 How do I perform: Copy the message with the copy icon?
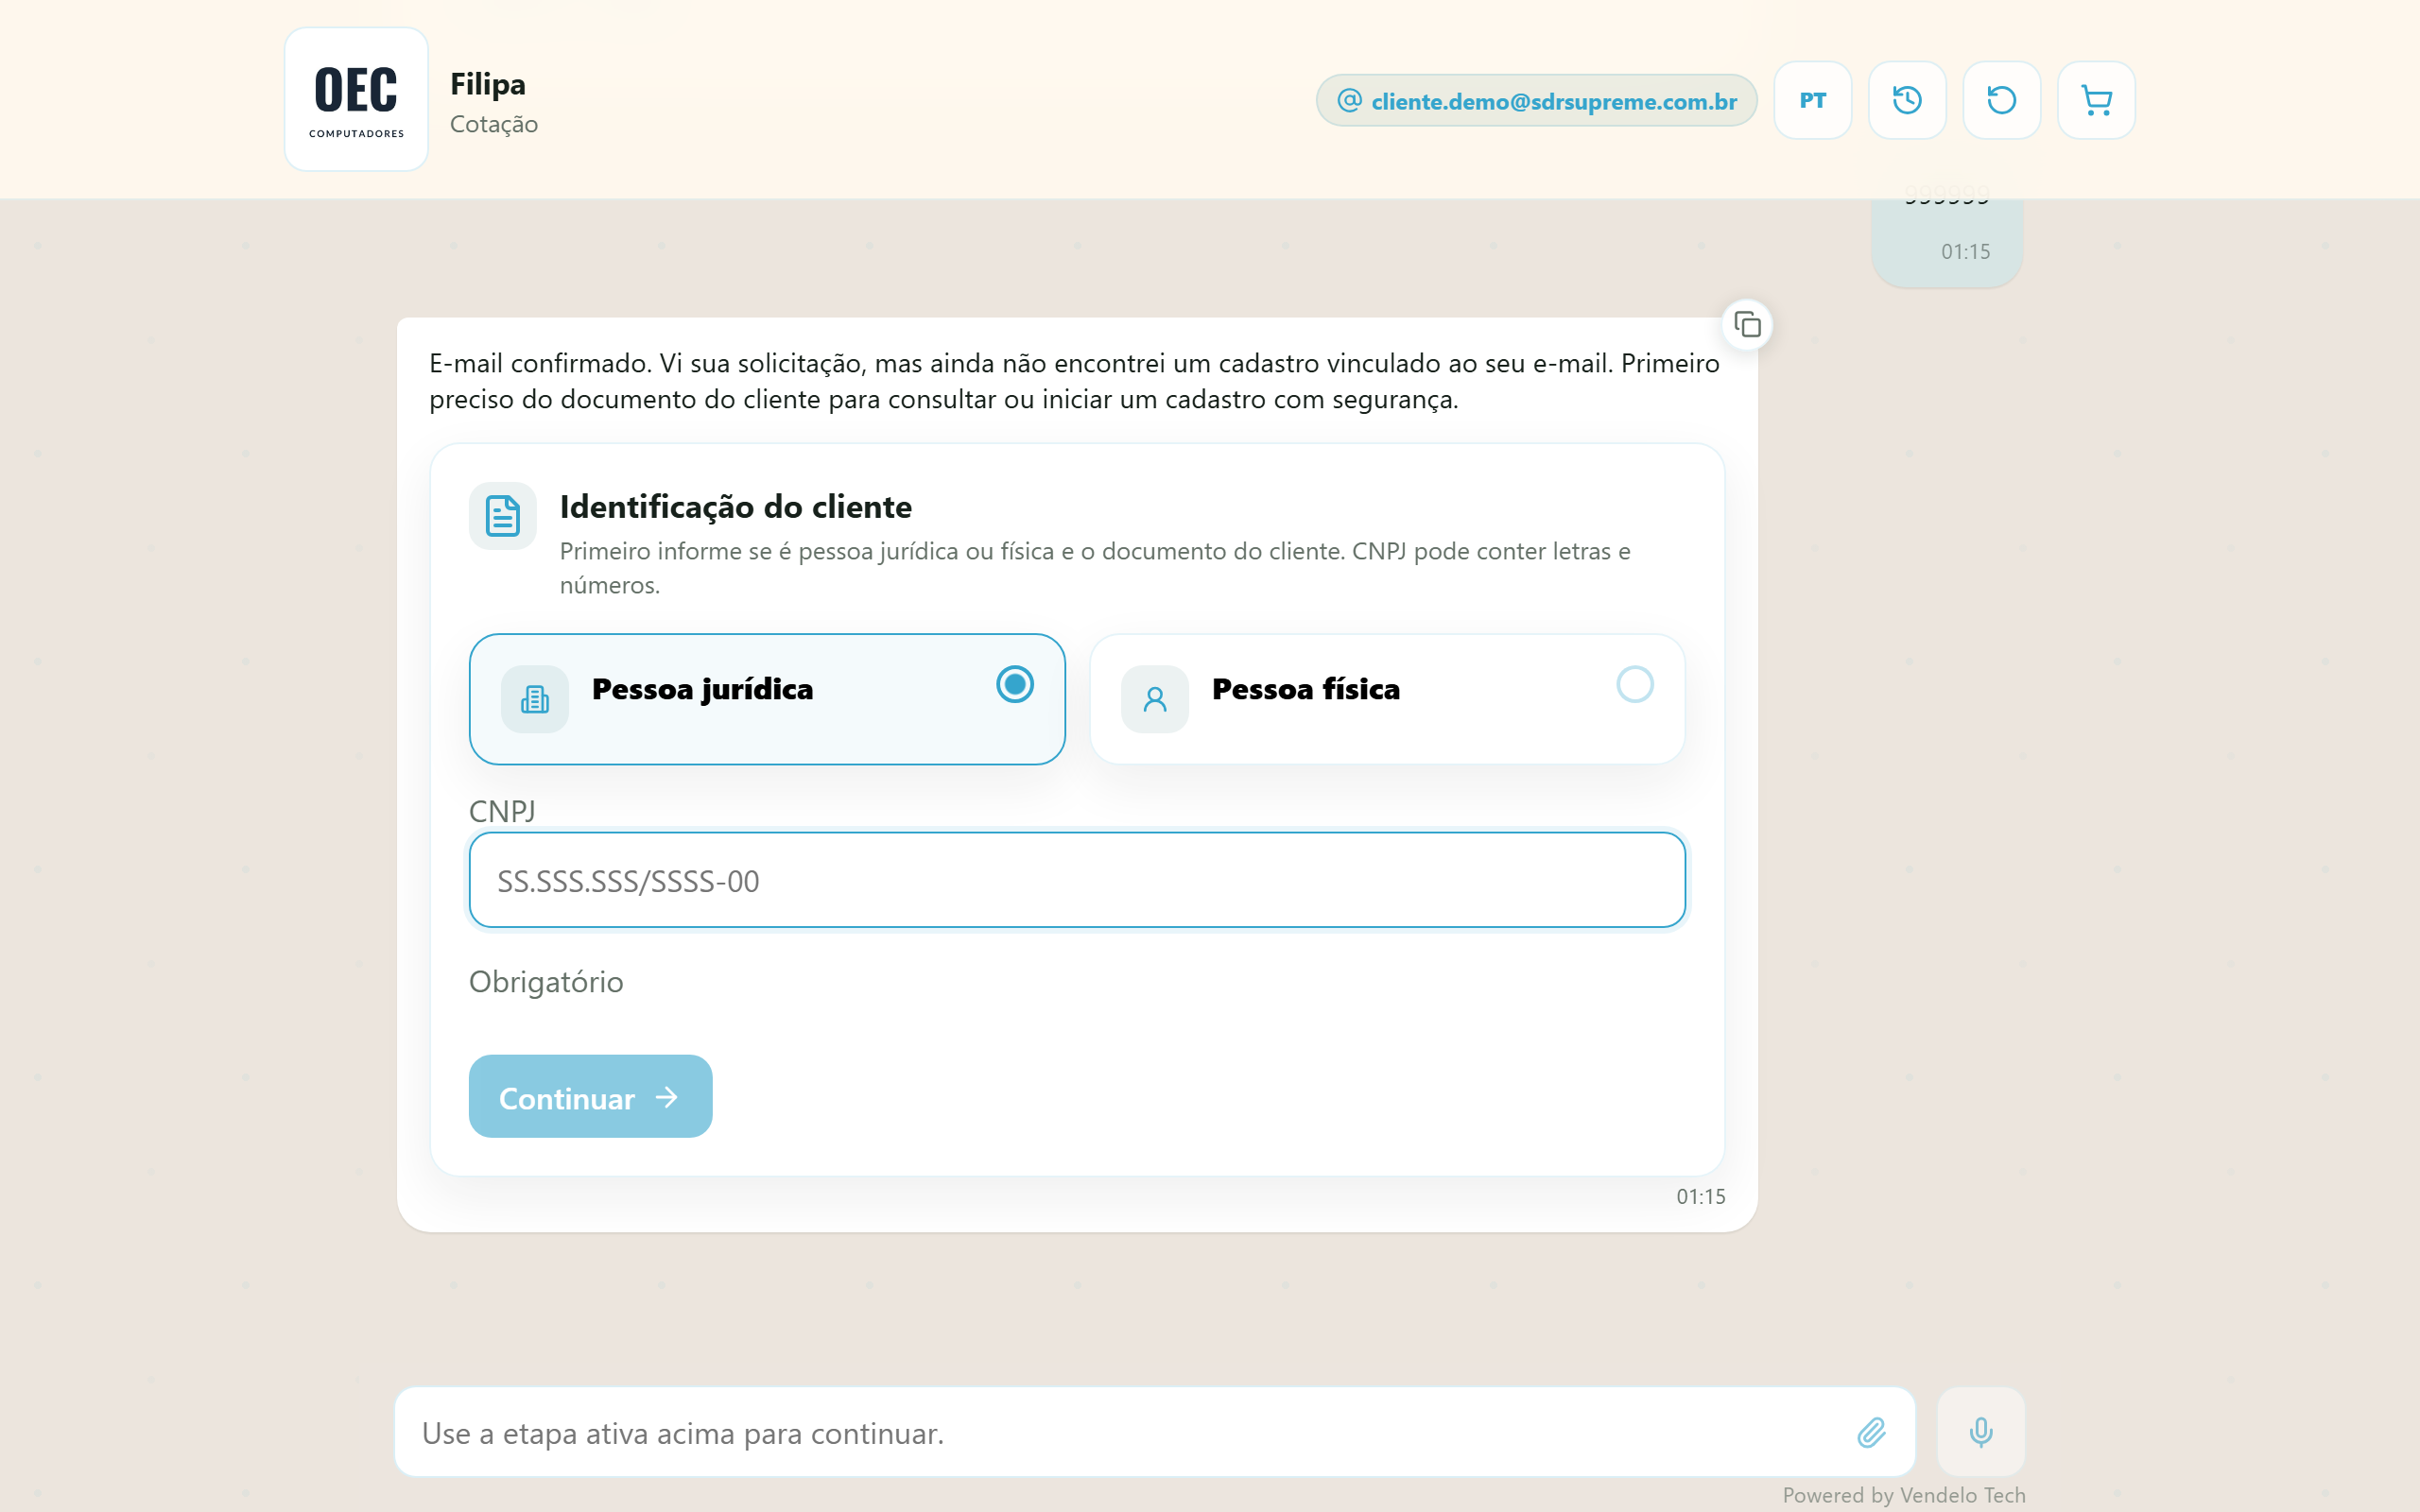pyautogui.click(x=1747, y=325)
